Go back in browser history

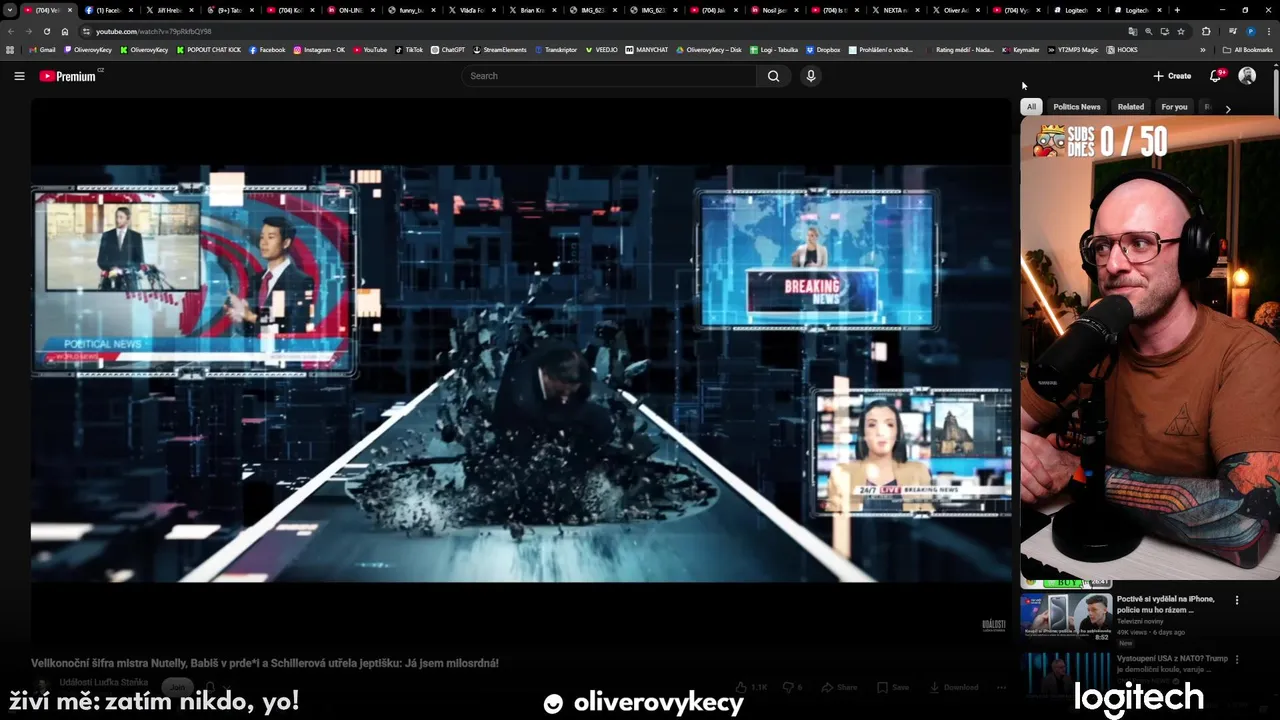pyautogui.click(x=11, y=31)
